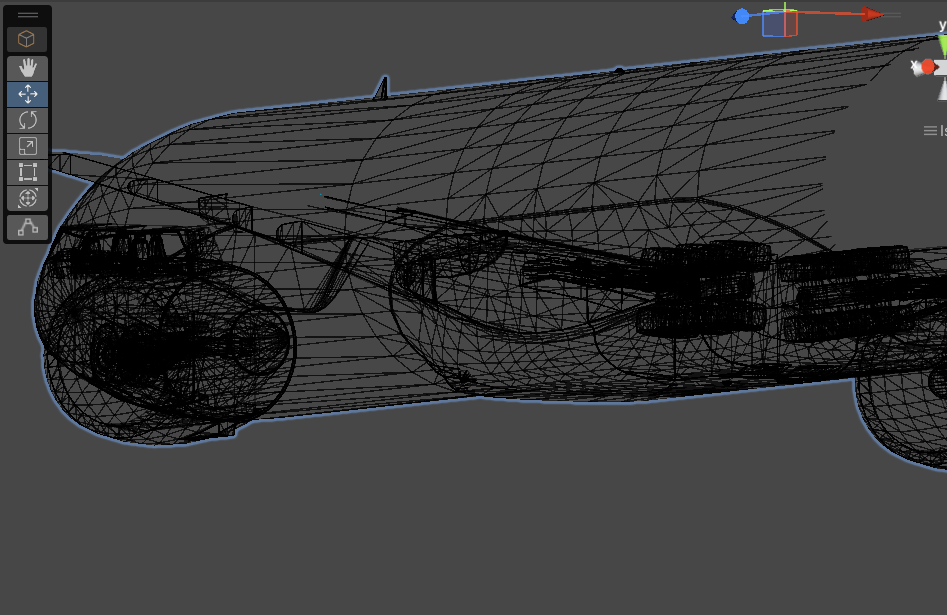
Task: Select the Hand view tool
Action: click(28, 68)
